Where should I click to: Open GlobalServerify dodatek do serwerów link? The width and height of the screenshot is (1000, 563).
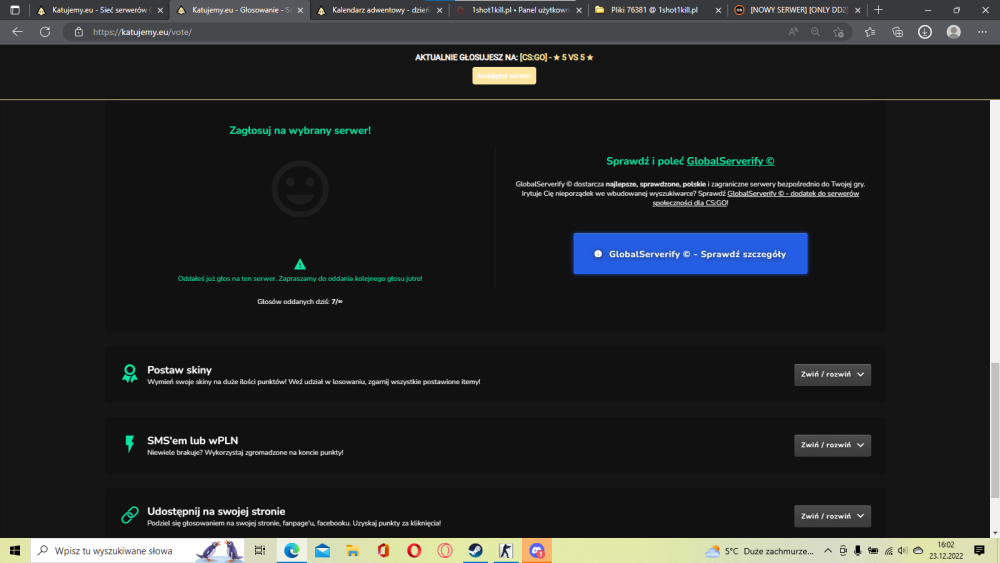(793, 194)
